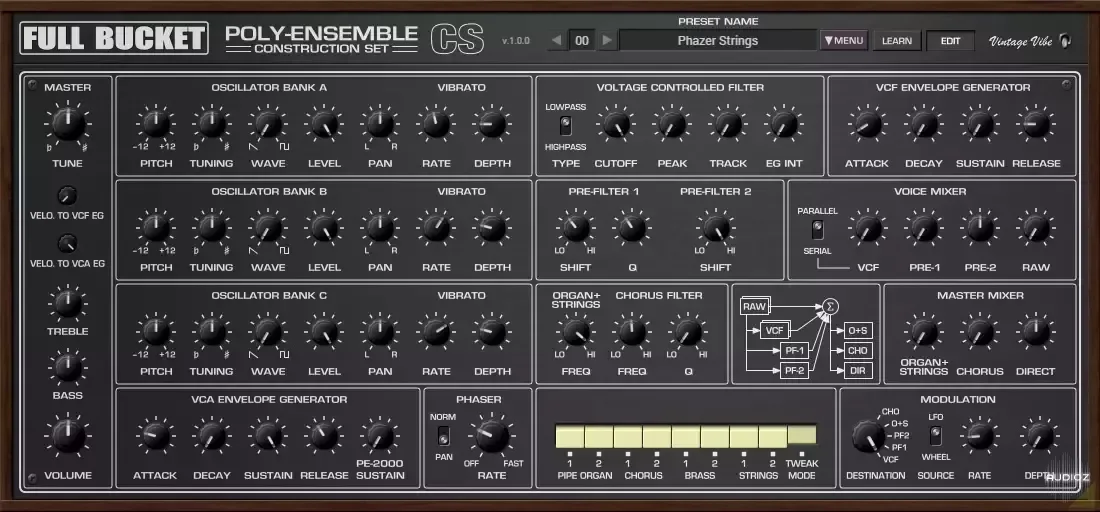1100x512 pixels.
Task: Select Strings 2 preset key
Action: click(x=772, y=436)
